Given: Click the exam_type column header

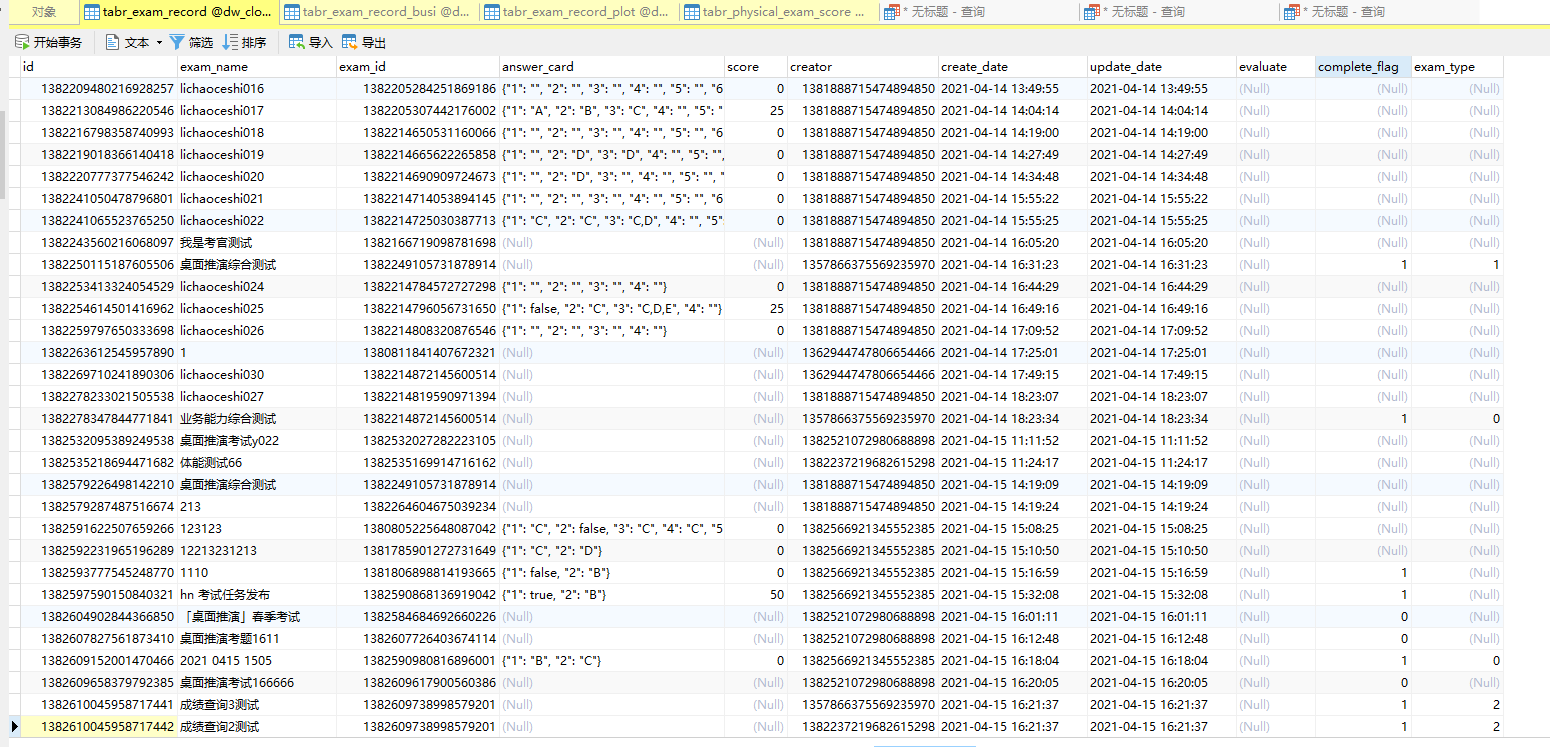Looking at the screenshot, I should [x=1457, y=67].
